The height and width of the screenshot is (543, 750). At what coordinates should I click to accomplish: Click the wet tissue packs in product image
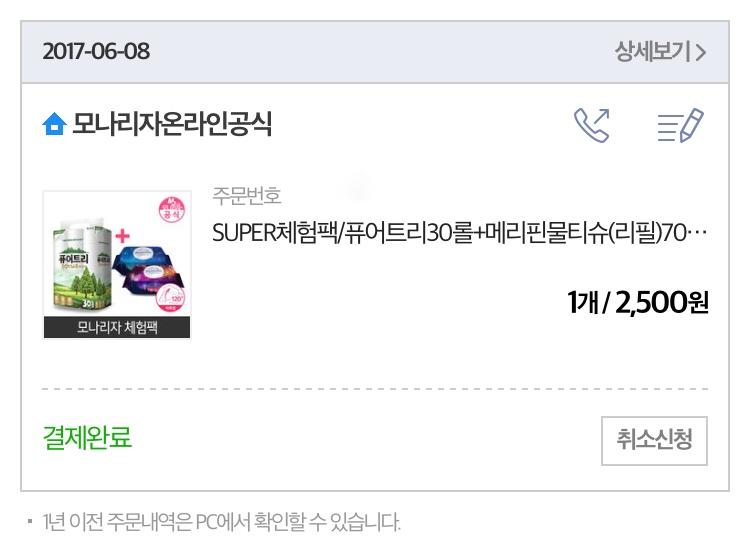148,268
